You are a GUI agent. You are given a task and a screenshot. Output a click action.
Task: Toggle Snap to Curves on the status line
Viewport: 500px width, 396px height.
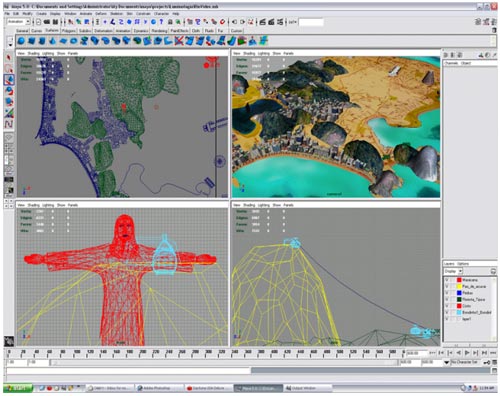click(x=197, y=22)
